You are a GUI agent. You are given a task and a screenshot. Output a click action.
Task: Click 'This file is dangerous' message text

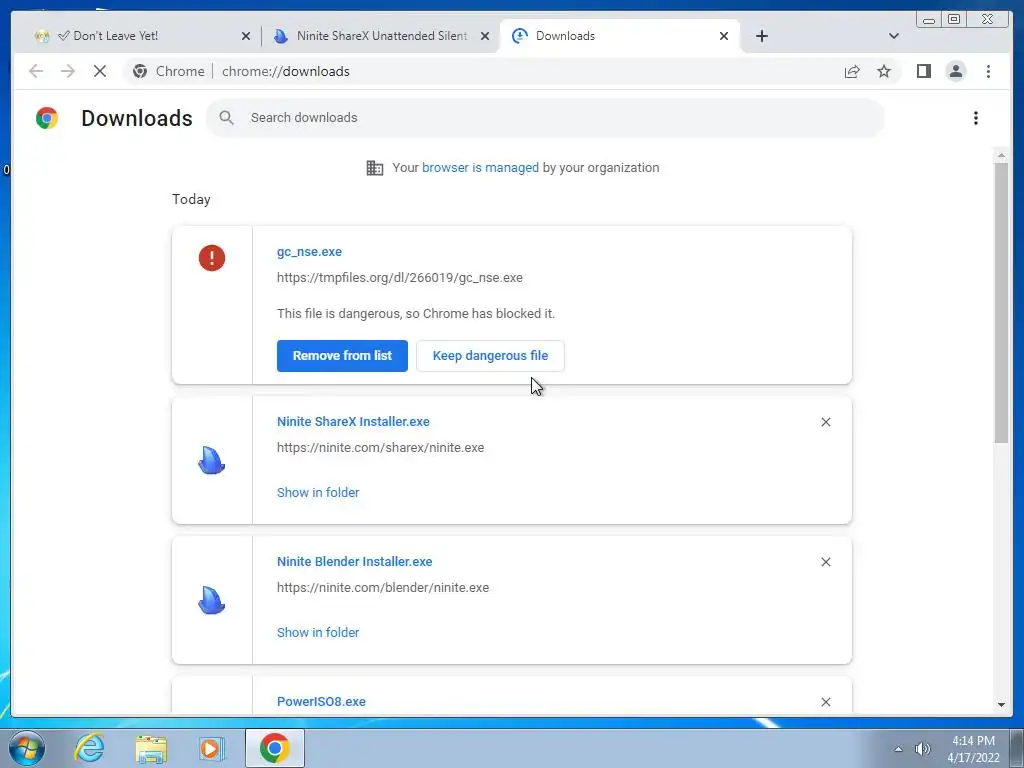416,313
